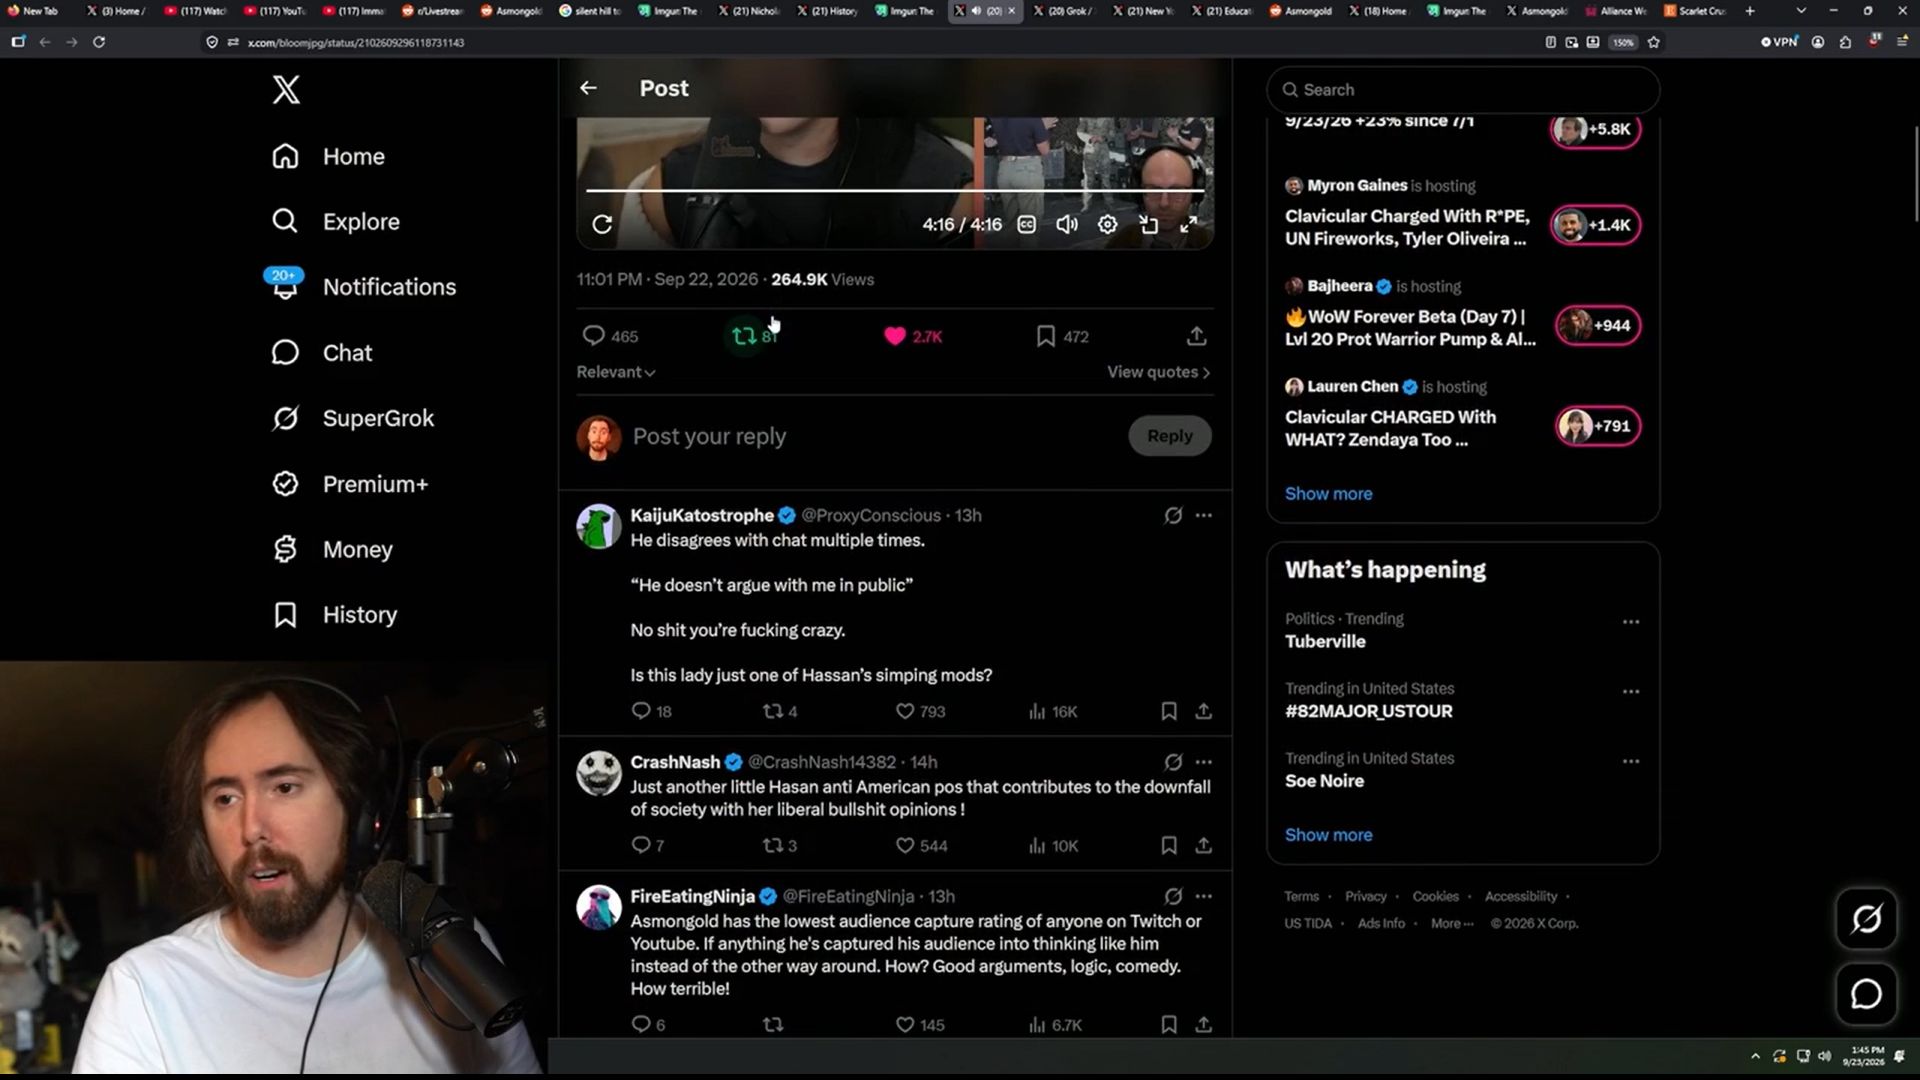
Task: Bookmark this page with the star icon
Action: click(x=1654, y=42)
